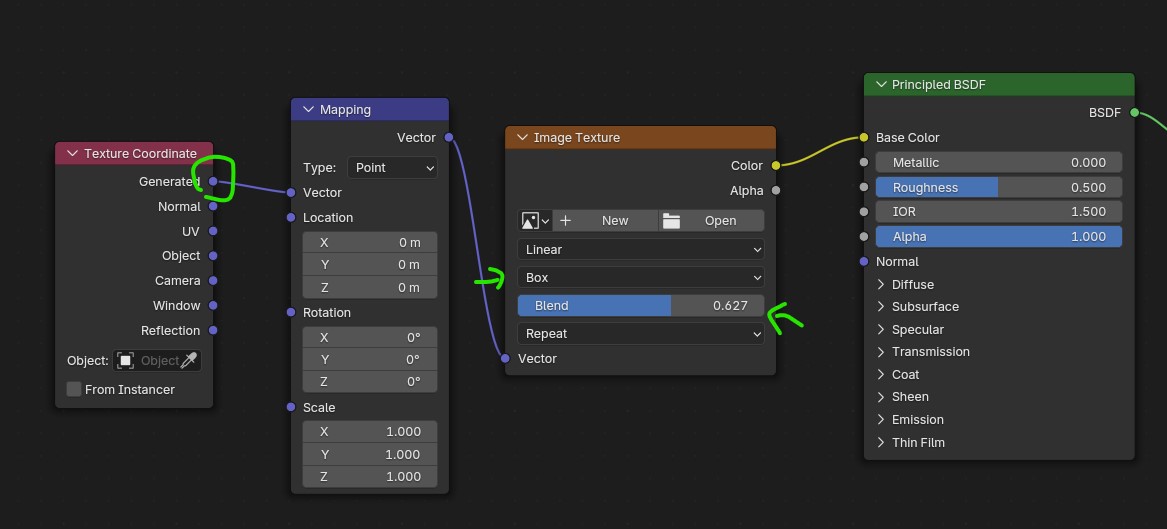Open the image browse dropdown icon
This screenshot has width=1167, height=529.
pos(534,220)
